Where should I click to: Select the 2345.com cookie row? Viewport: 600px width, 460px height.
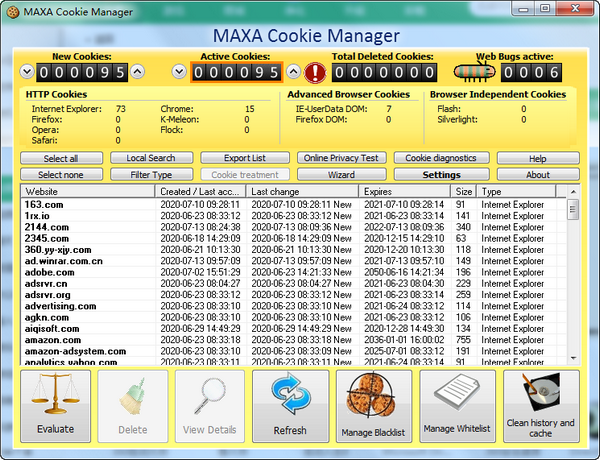[293, 238]
